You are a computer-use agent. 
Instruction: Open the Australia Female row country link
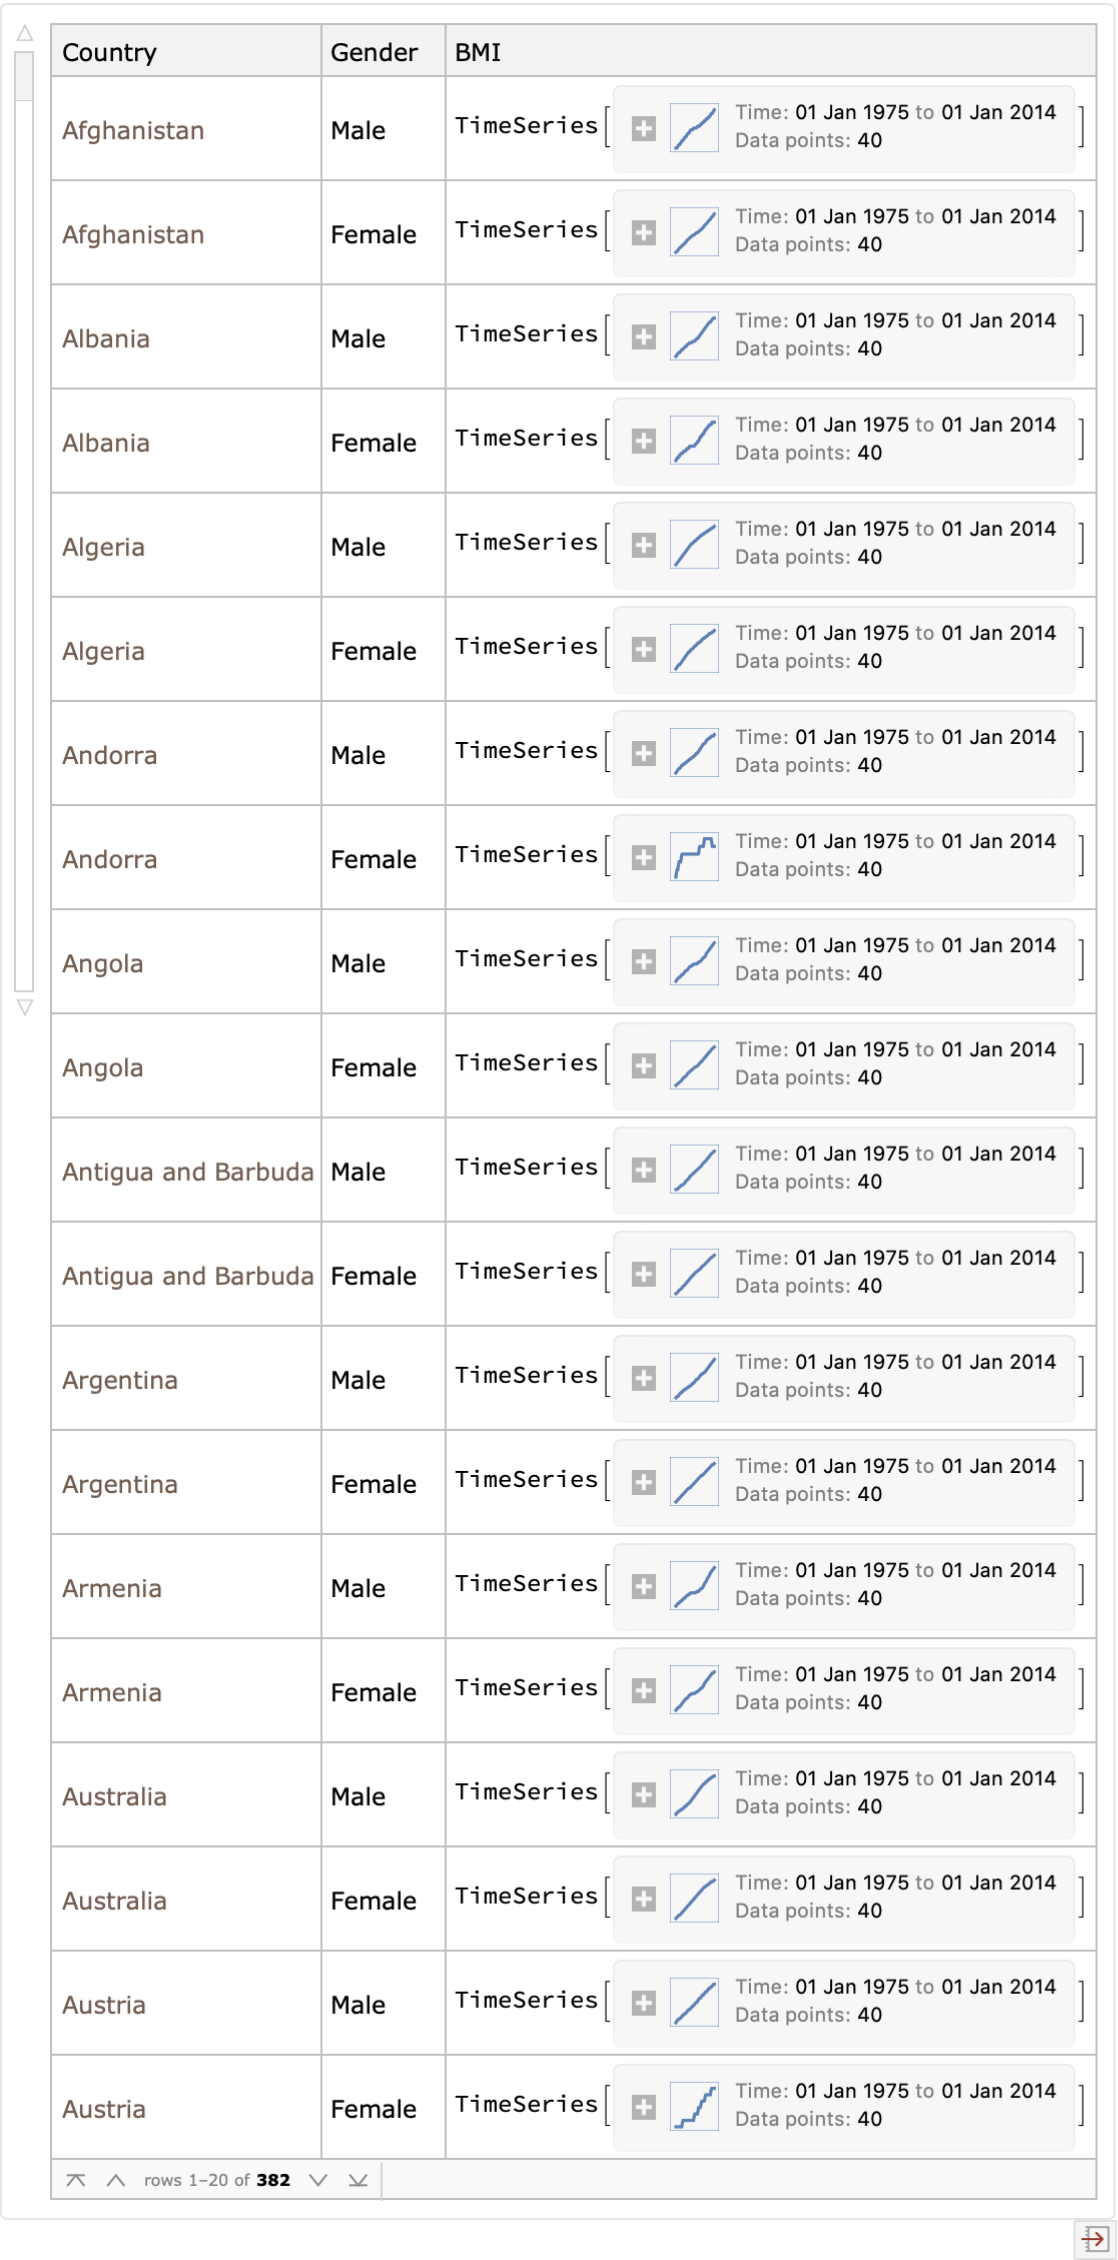click(115, 1901)
